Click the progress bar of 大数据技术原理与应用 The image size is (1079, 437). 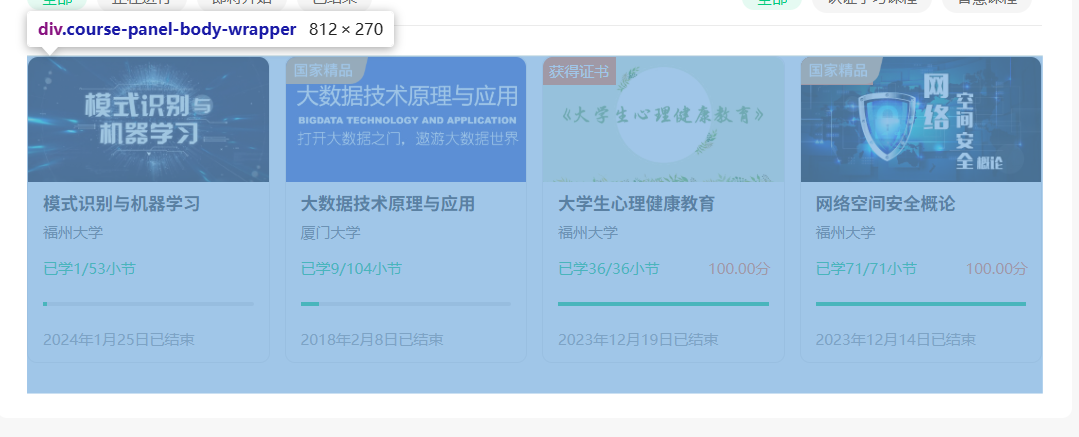[x=406, y=303]
